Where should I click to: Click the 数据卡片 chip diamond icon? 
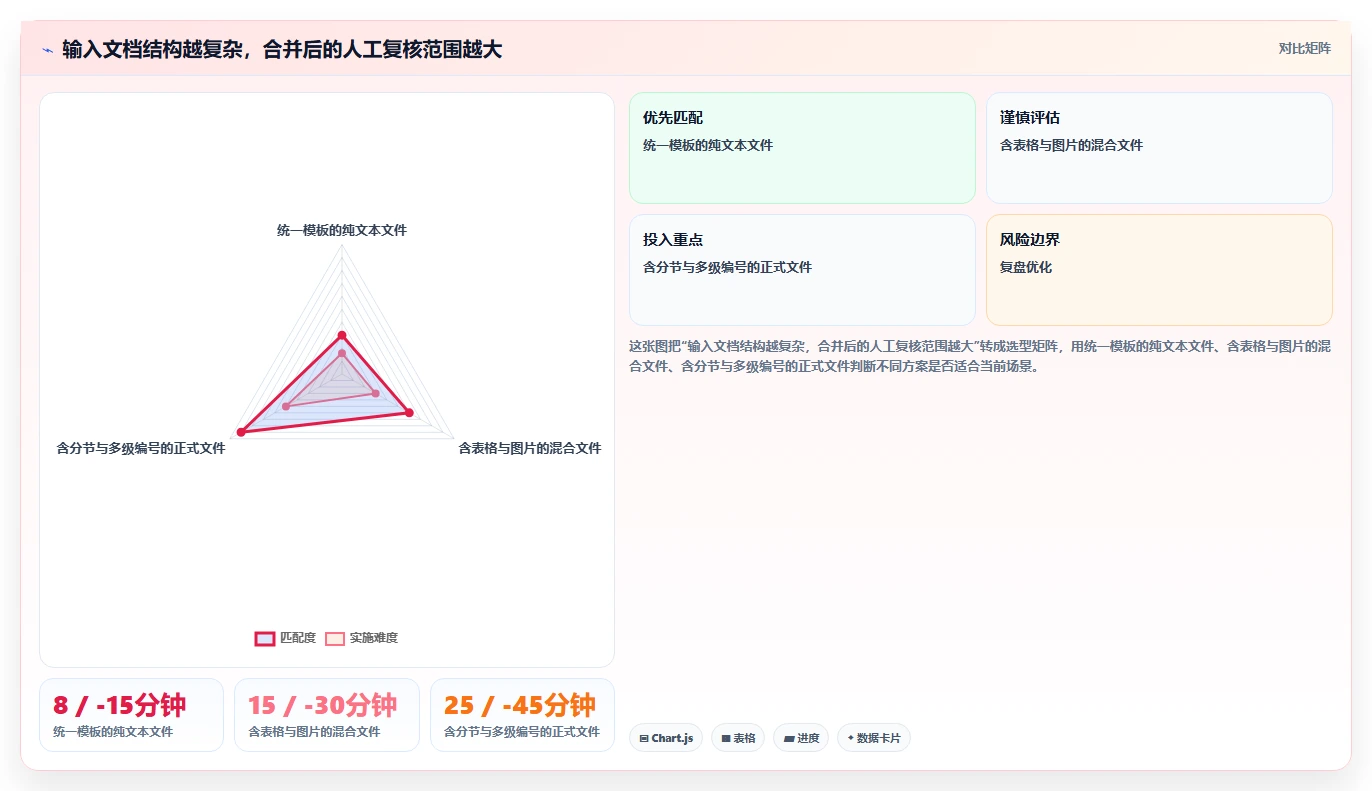pyautogui.click(x=851, y=739)
